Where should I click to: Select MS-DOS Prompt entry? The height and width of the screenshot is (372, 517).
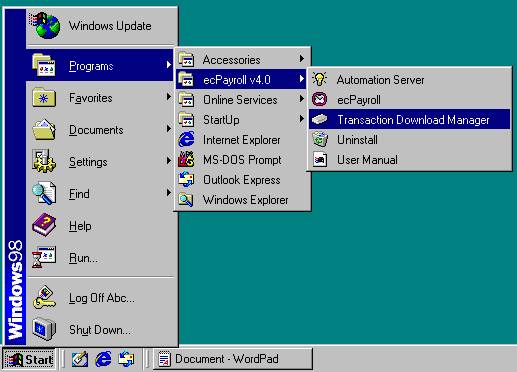[242, 159]
